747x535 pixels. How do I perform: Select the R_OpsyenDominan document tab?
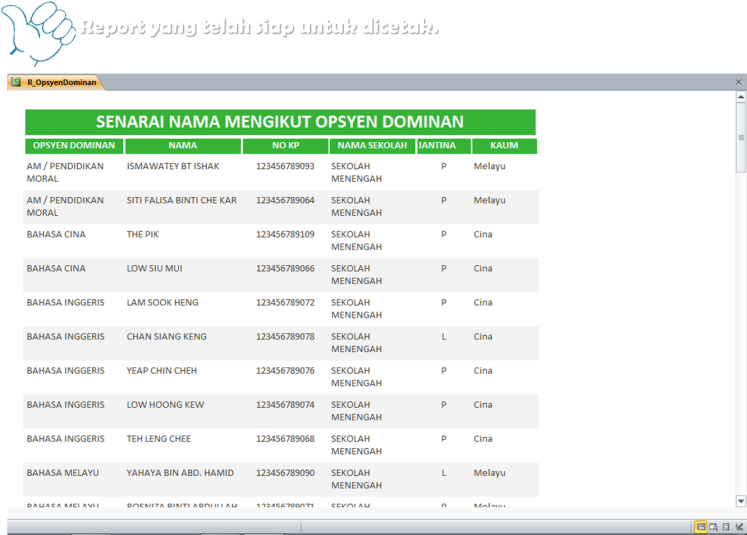(61, 83)
